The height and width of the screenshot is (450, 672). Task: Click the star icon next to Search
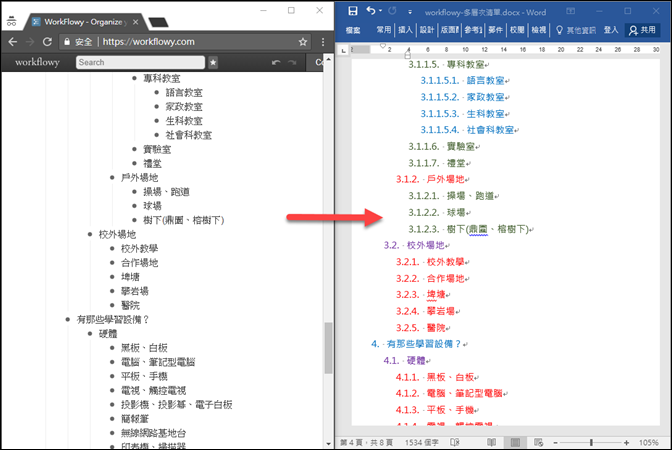pyautogui.click(x=213, y=63)
